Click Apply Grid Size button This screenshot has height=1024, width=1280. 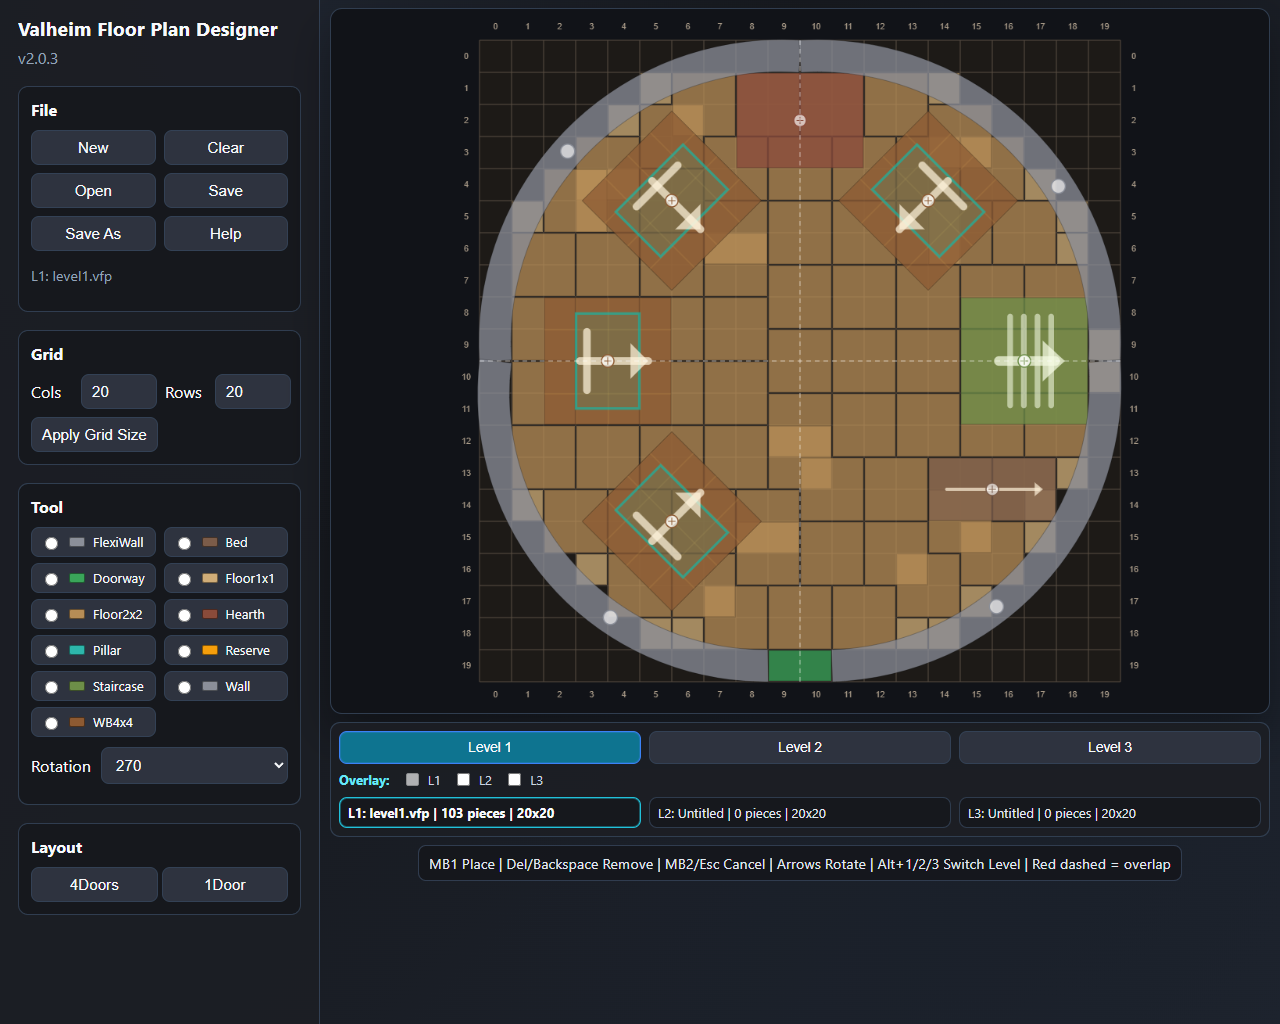tap(94, 435)
